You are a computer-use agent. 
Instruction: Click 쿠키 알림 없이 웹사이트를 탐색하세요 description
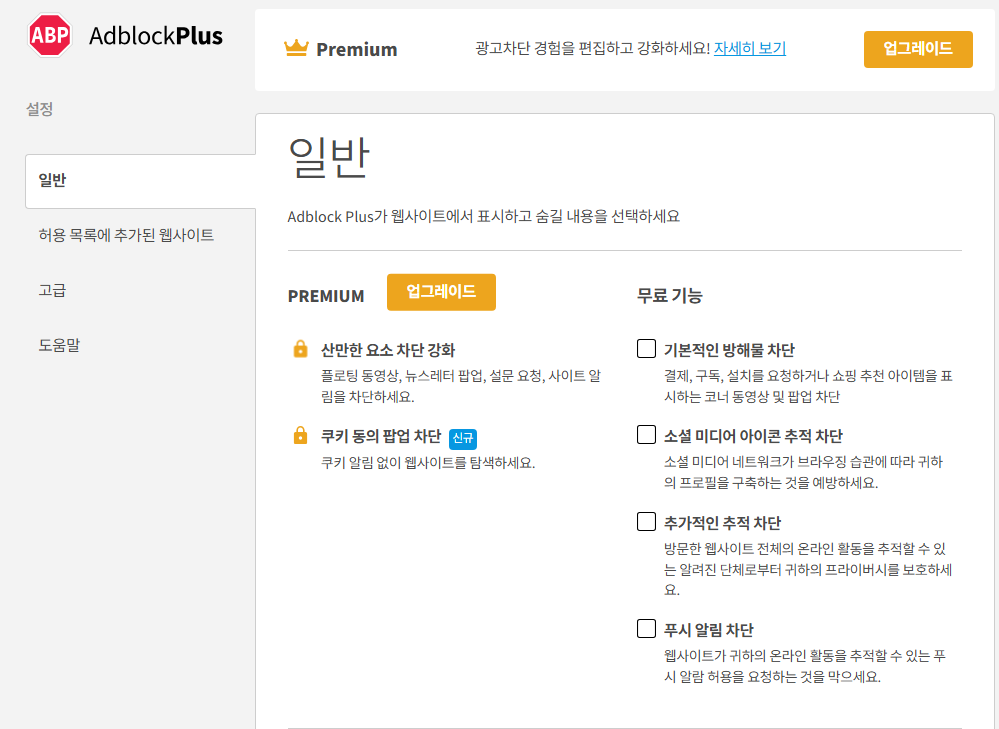click(428, 463)
